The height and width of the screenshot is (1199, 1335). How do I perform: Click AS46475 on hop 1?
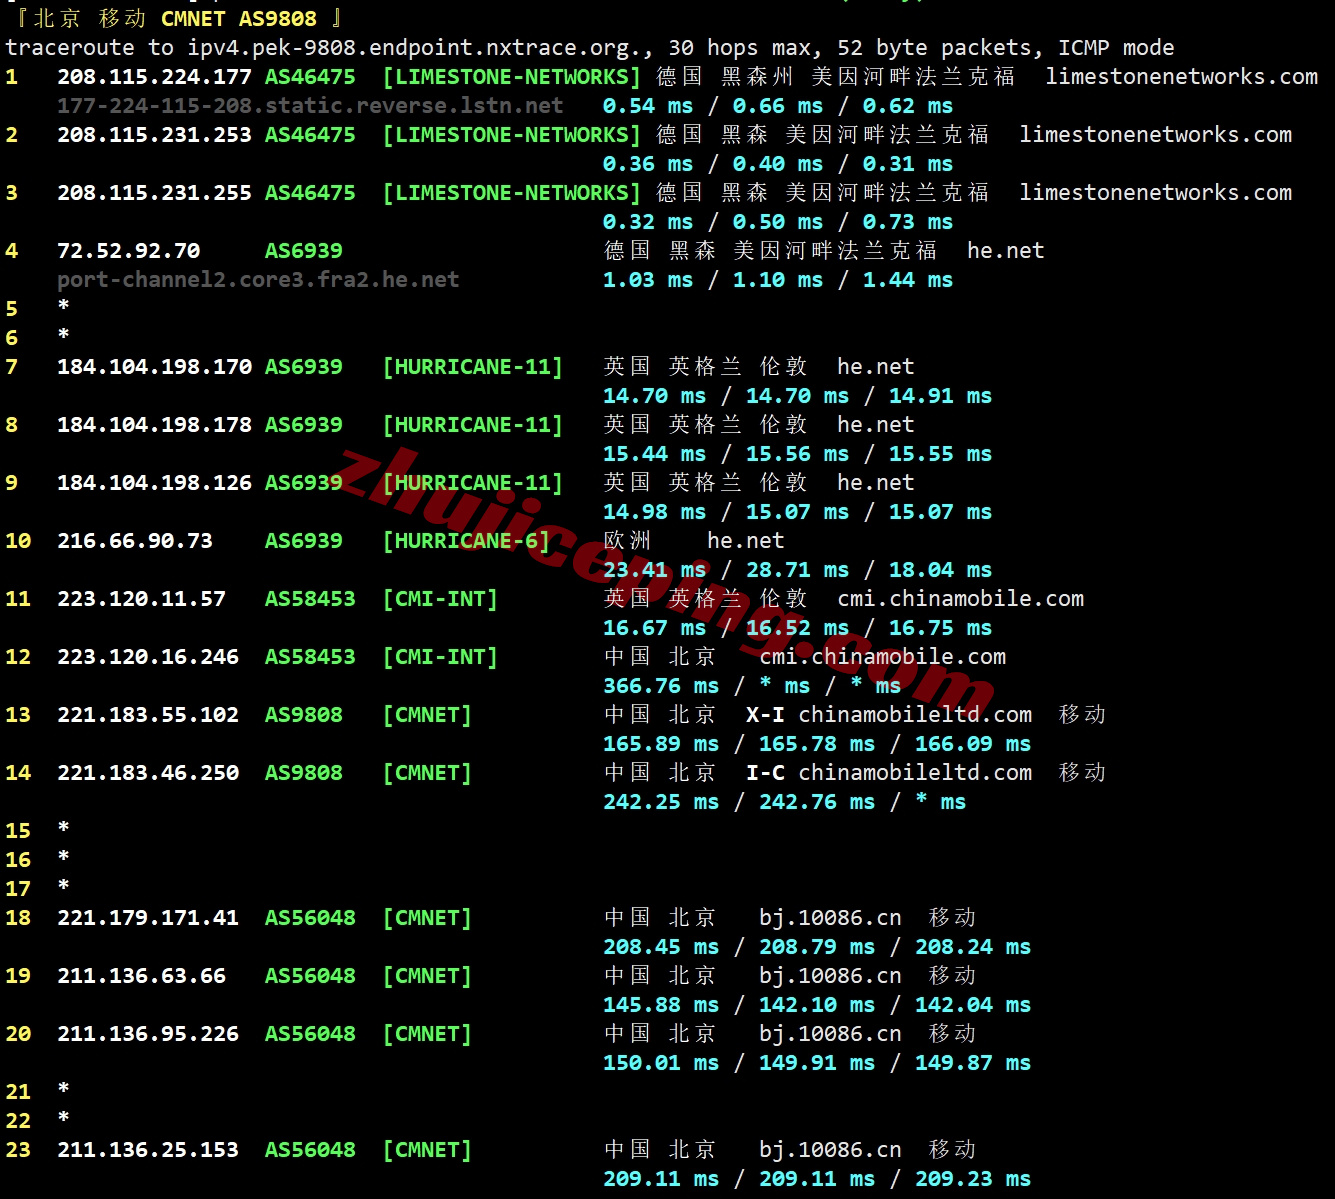310,77
